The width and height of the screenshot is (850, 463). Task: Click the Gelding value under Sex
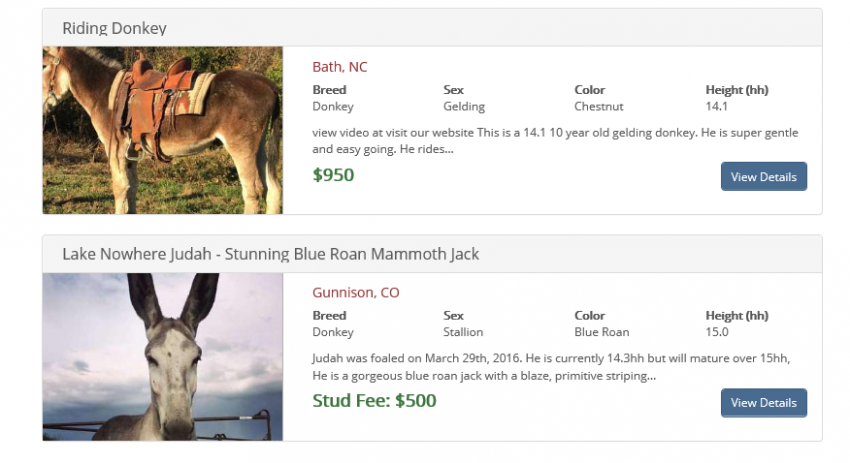(x=464, y=107)
